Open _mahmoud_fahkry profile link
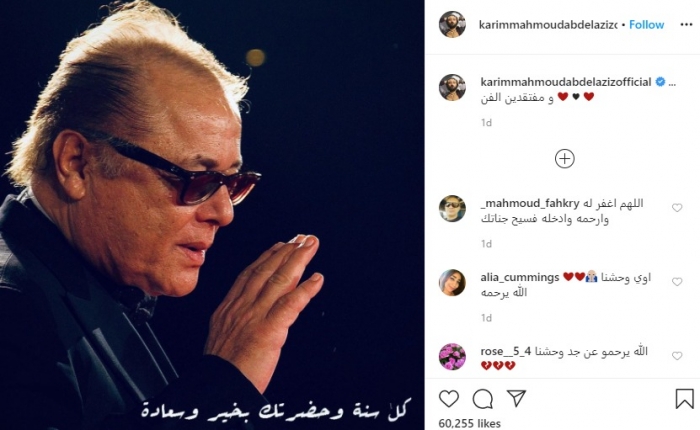 [530, 203]
